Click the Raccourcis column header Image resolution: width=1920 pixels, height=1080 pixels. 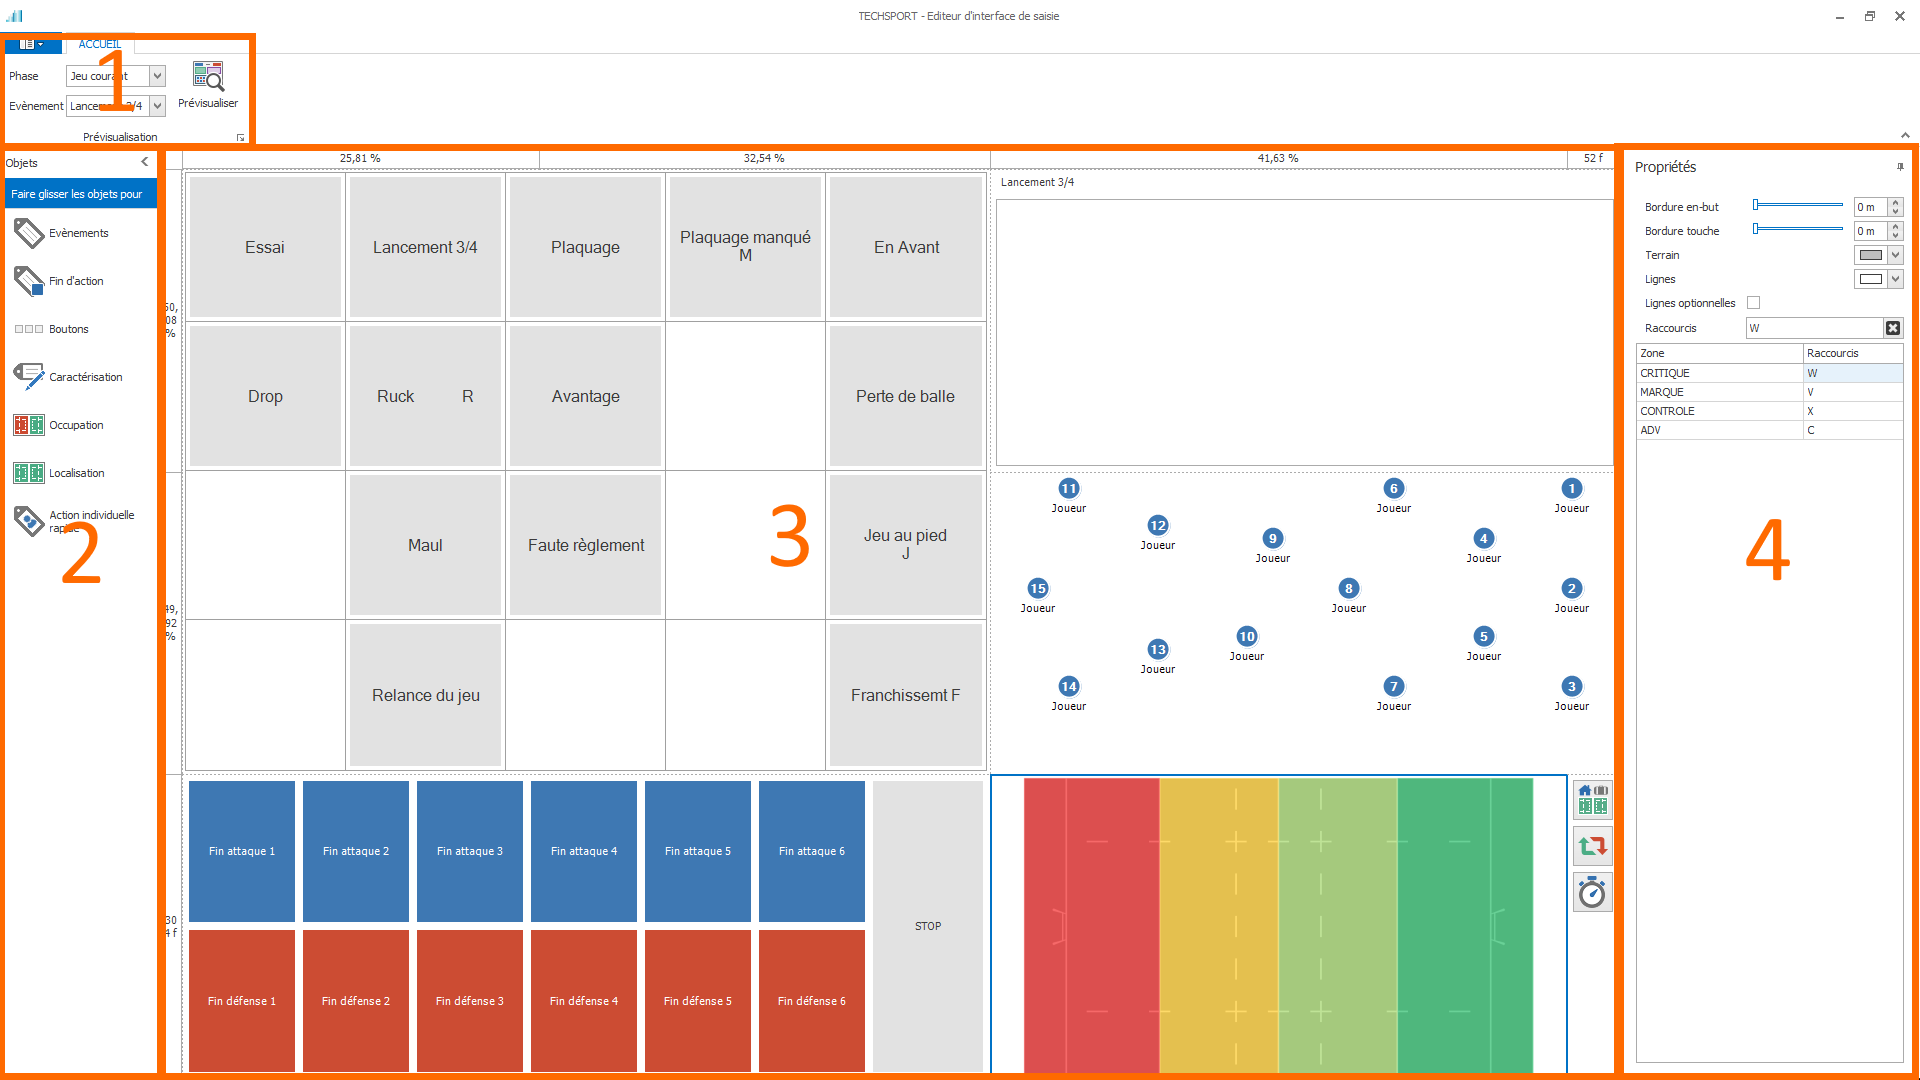1853,353
